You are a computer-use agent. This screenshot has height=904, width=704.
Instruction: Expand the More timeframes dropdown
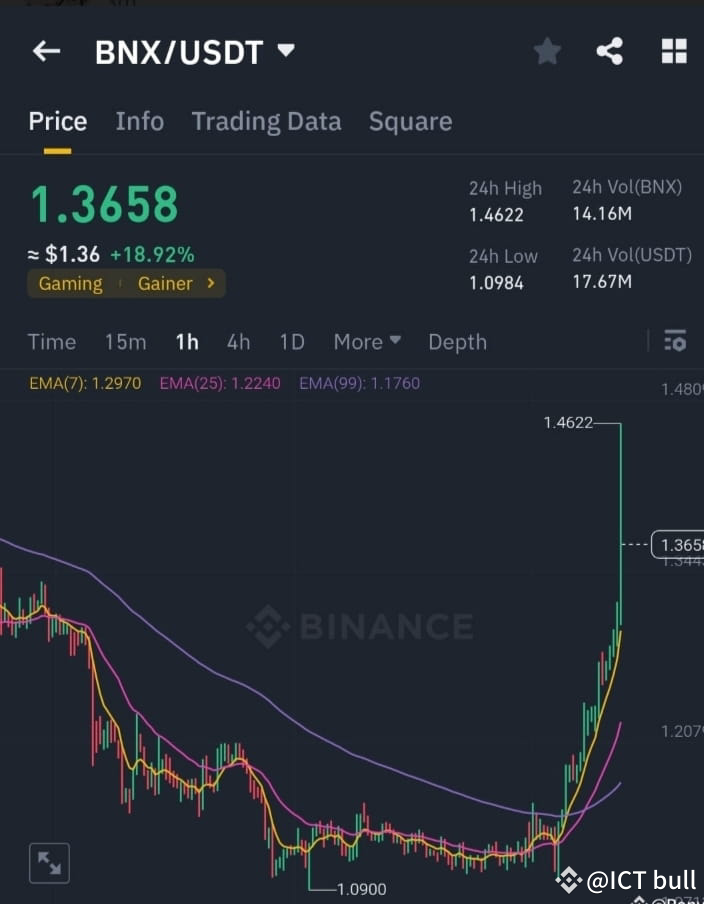366,341
